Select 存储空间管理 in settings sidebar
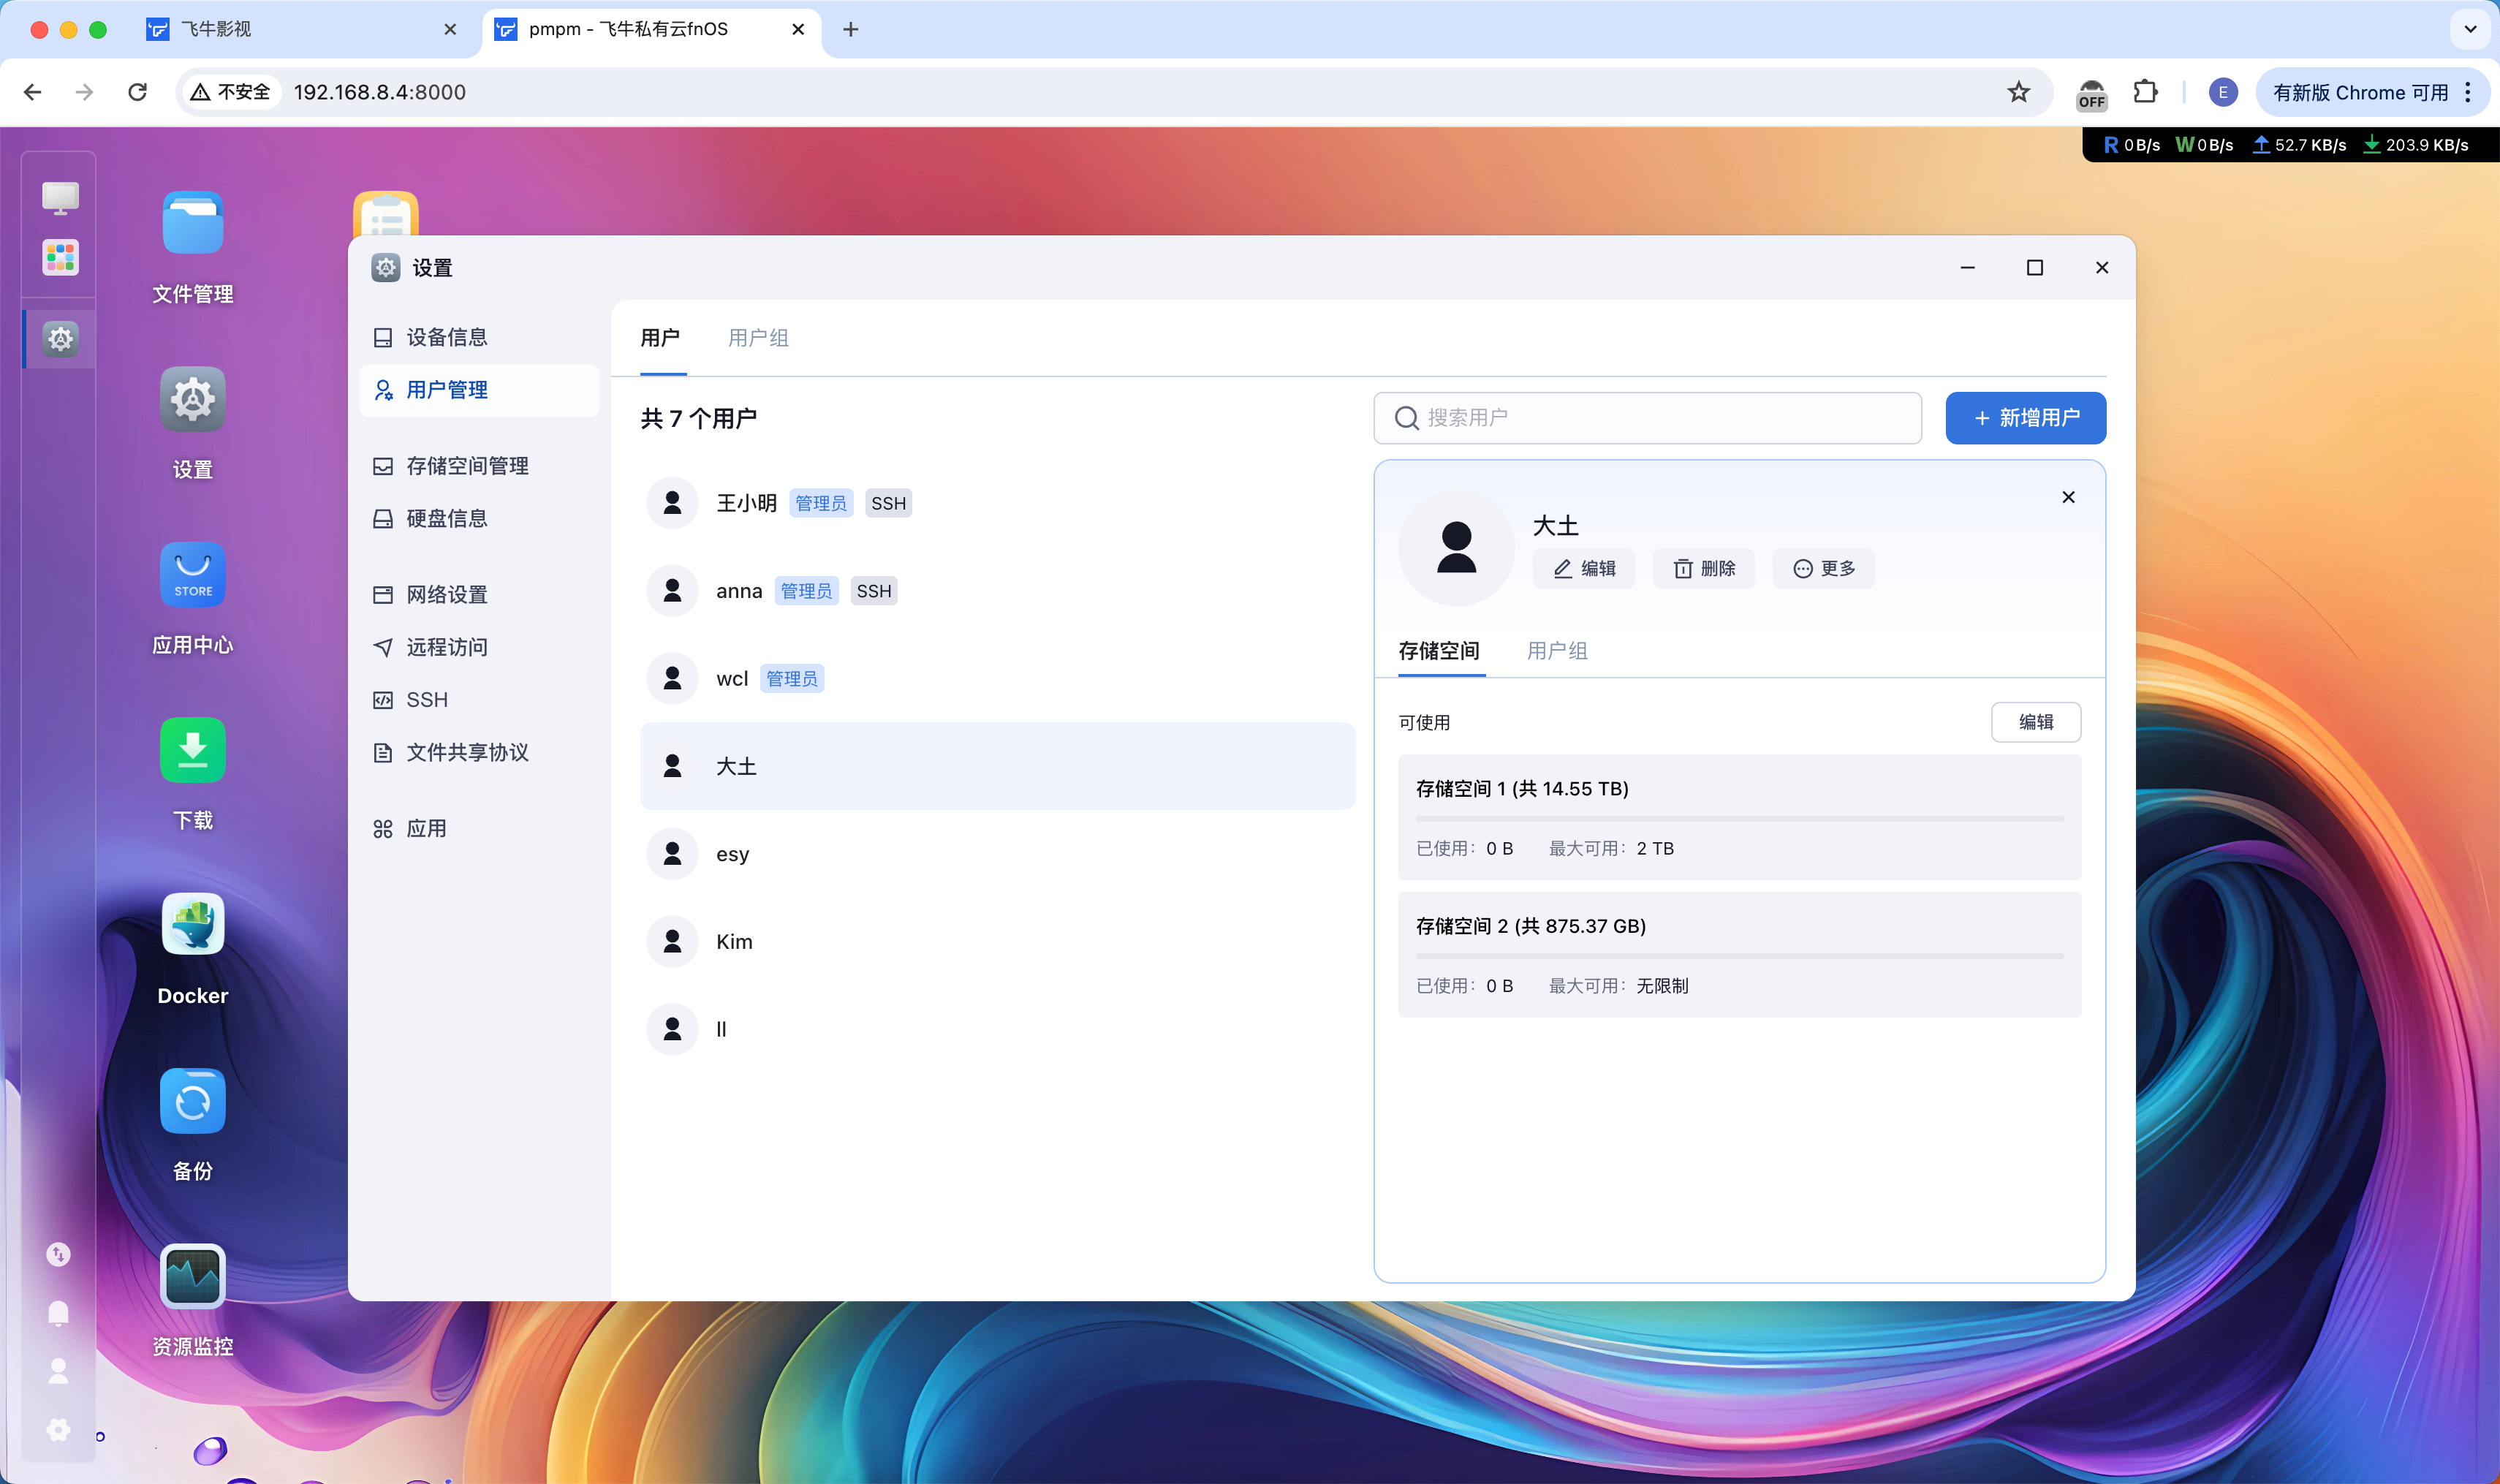The width and height of the screenshot is (2500, 1484). (467, 466)
